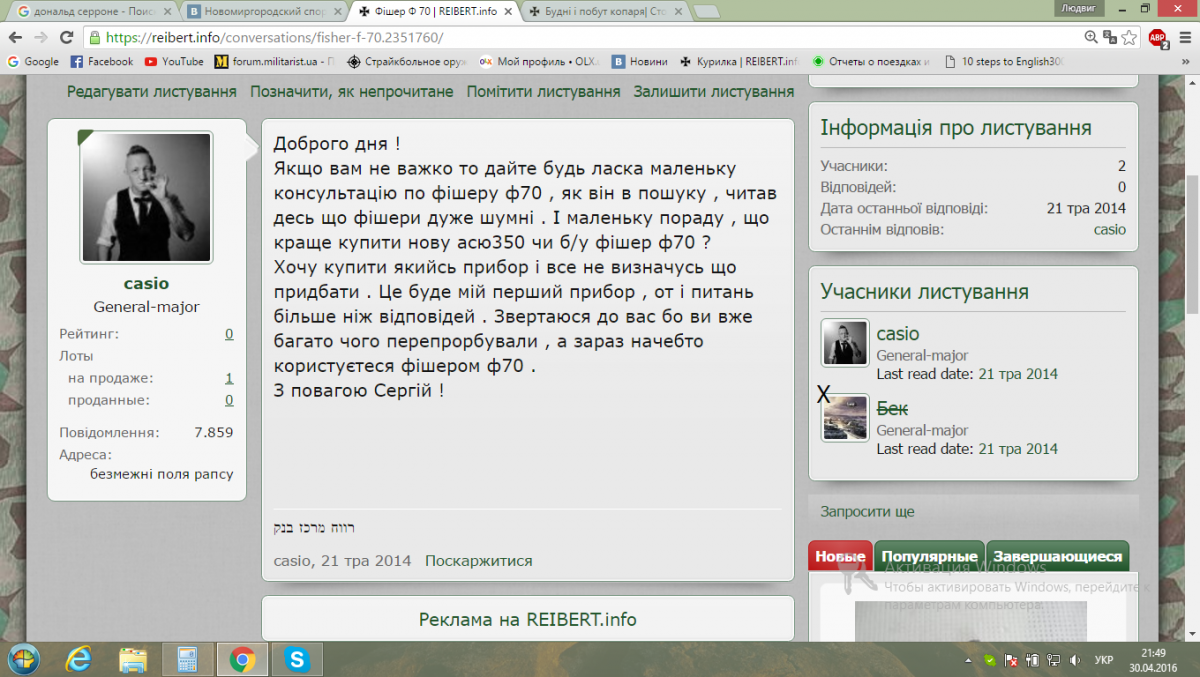This screenshot has width=1200, height=677.
Task: Open Windows Start button
Action: (x=23, y=659)
